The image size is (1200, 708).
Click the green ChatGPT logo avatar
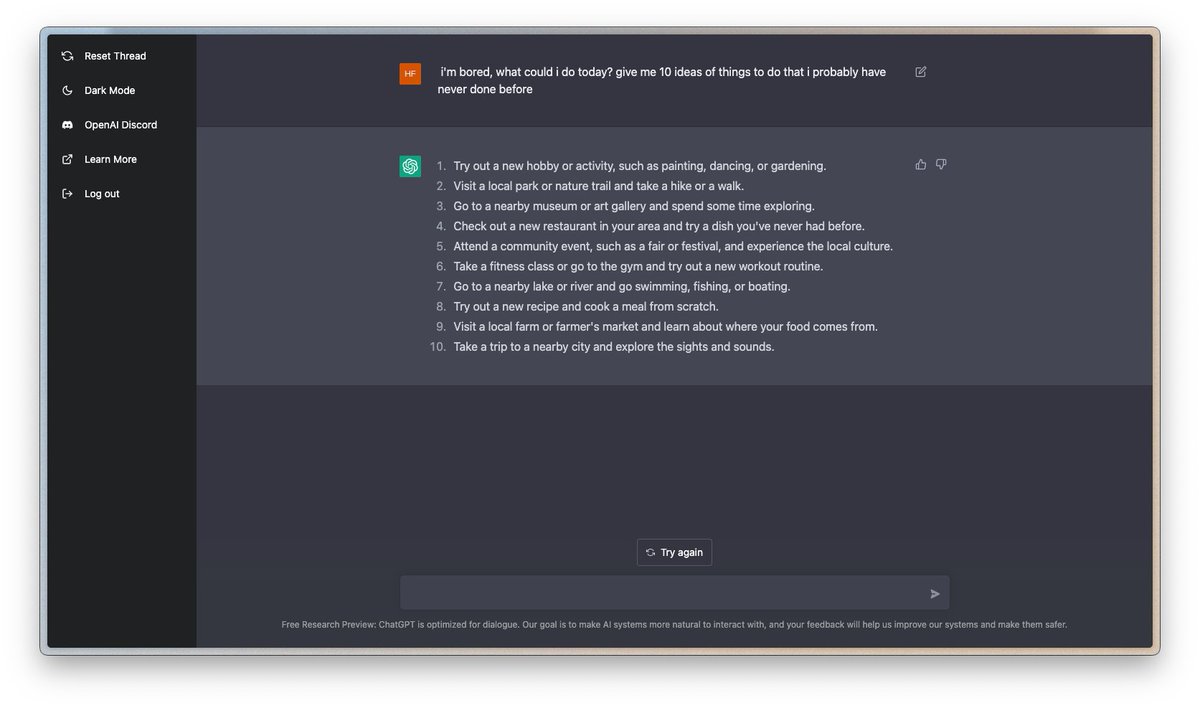click(x=410, y=166)
